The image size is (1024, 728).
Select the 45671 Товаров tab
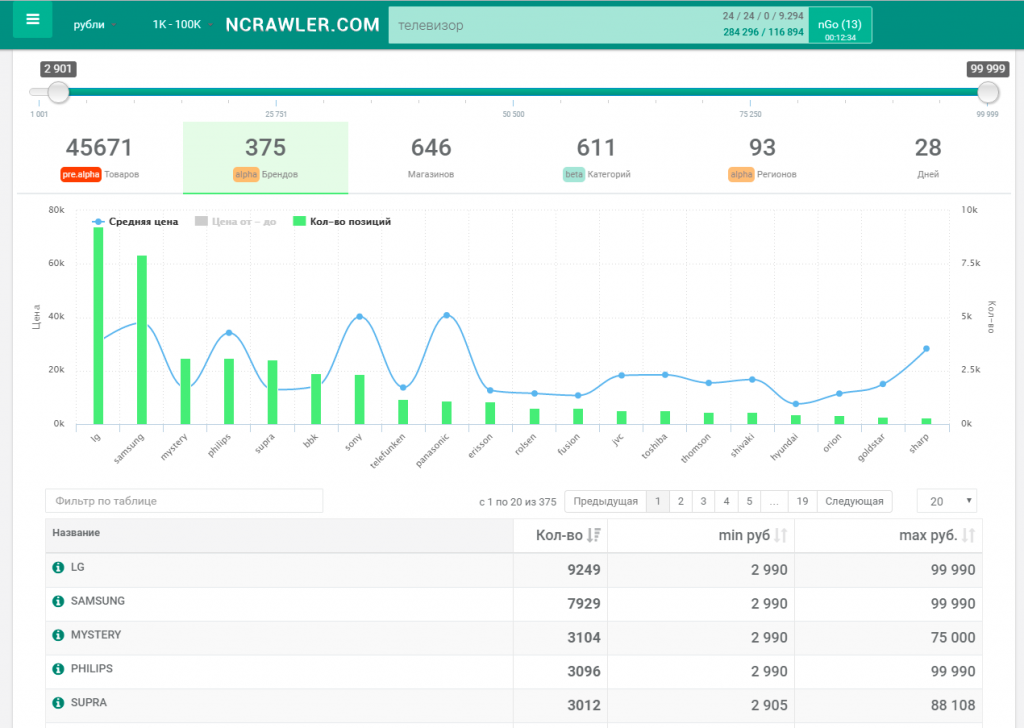tap(99, 157)
